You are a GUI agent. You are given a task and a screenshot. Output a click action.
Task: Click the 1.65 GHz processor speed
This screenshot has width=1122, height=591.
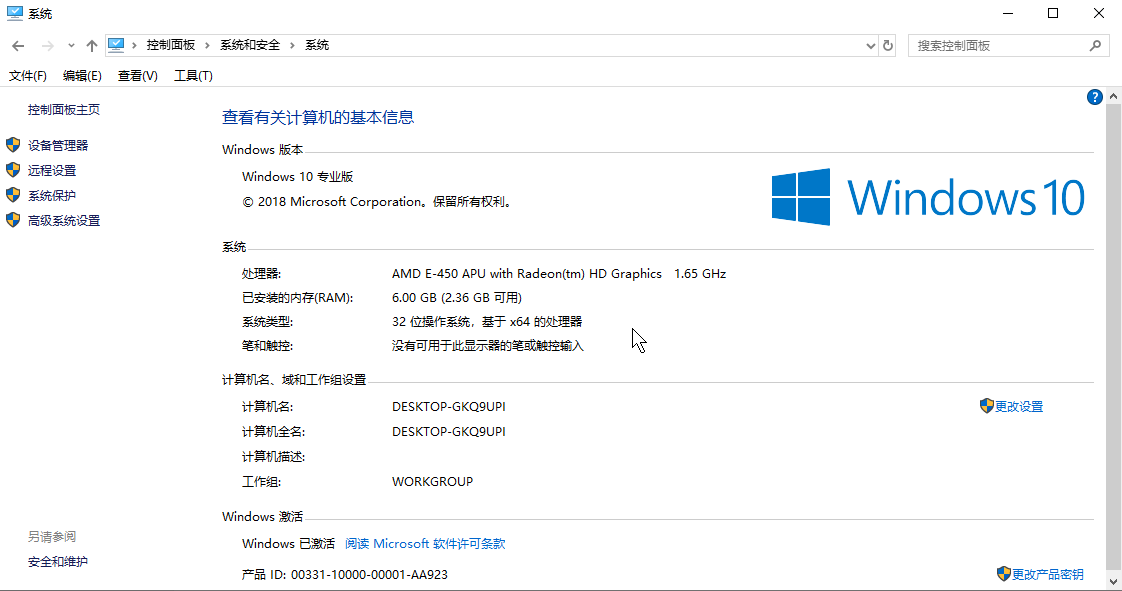[x=700, y=273]
